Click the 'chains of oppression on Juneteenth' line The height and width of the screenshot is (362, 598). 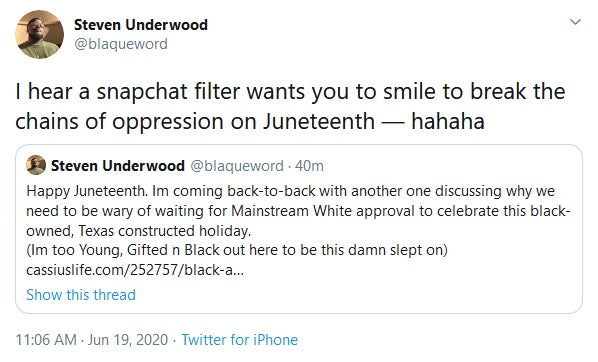(x=195, y=121)
